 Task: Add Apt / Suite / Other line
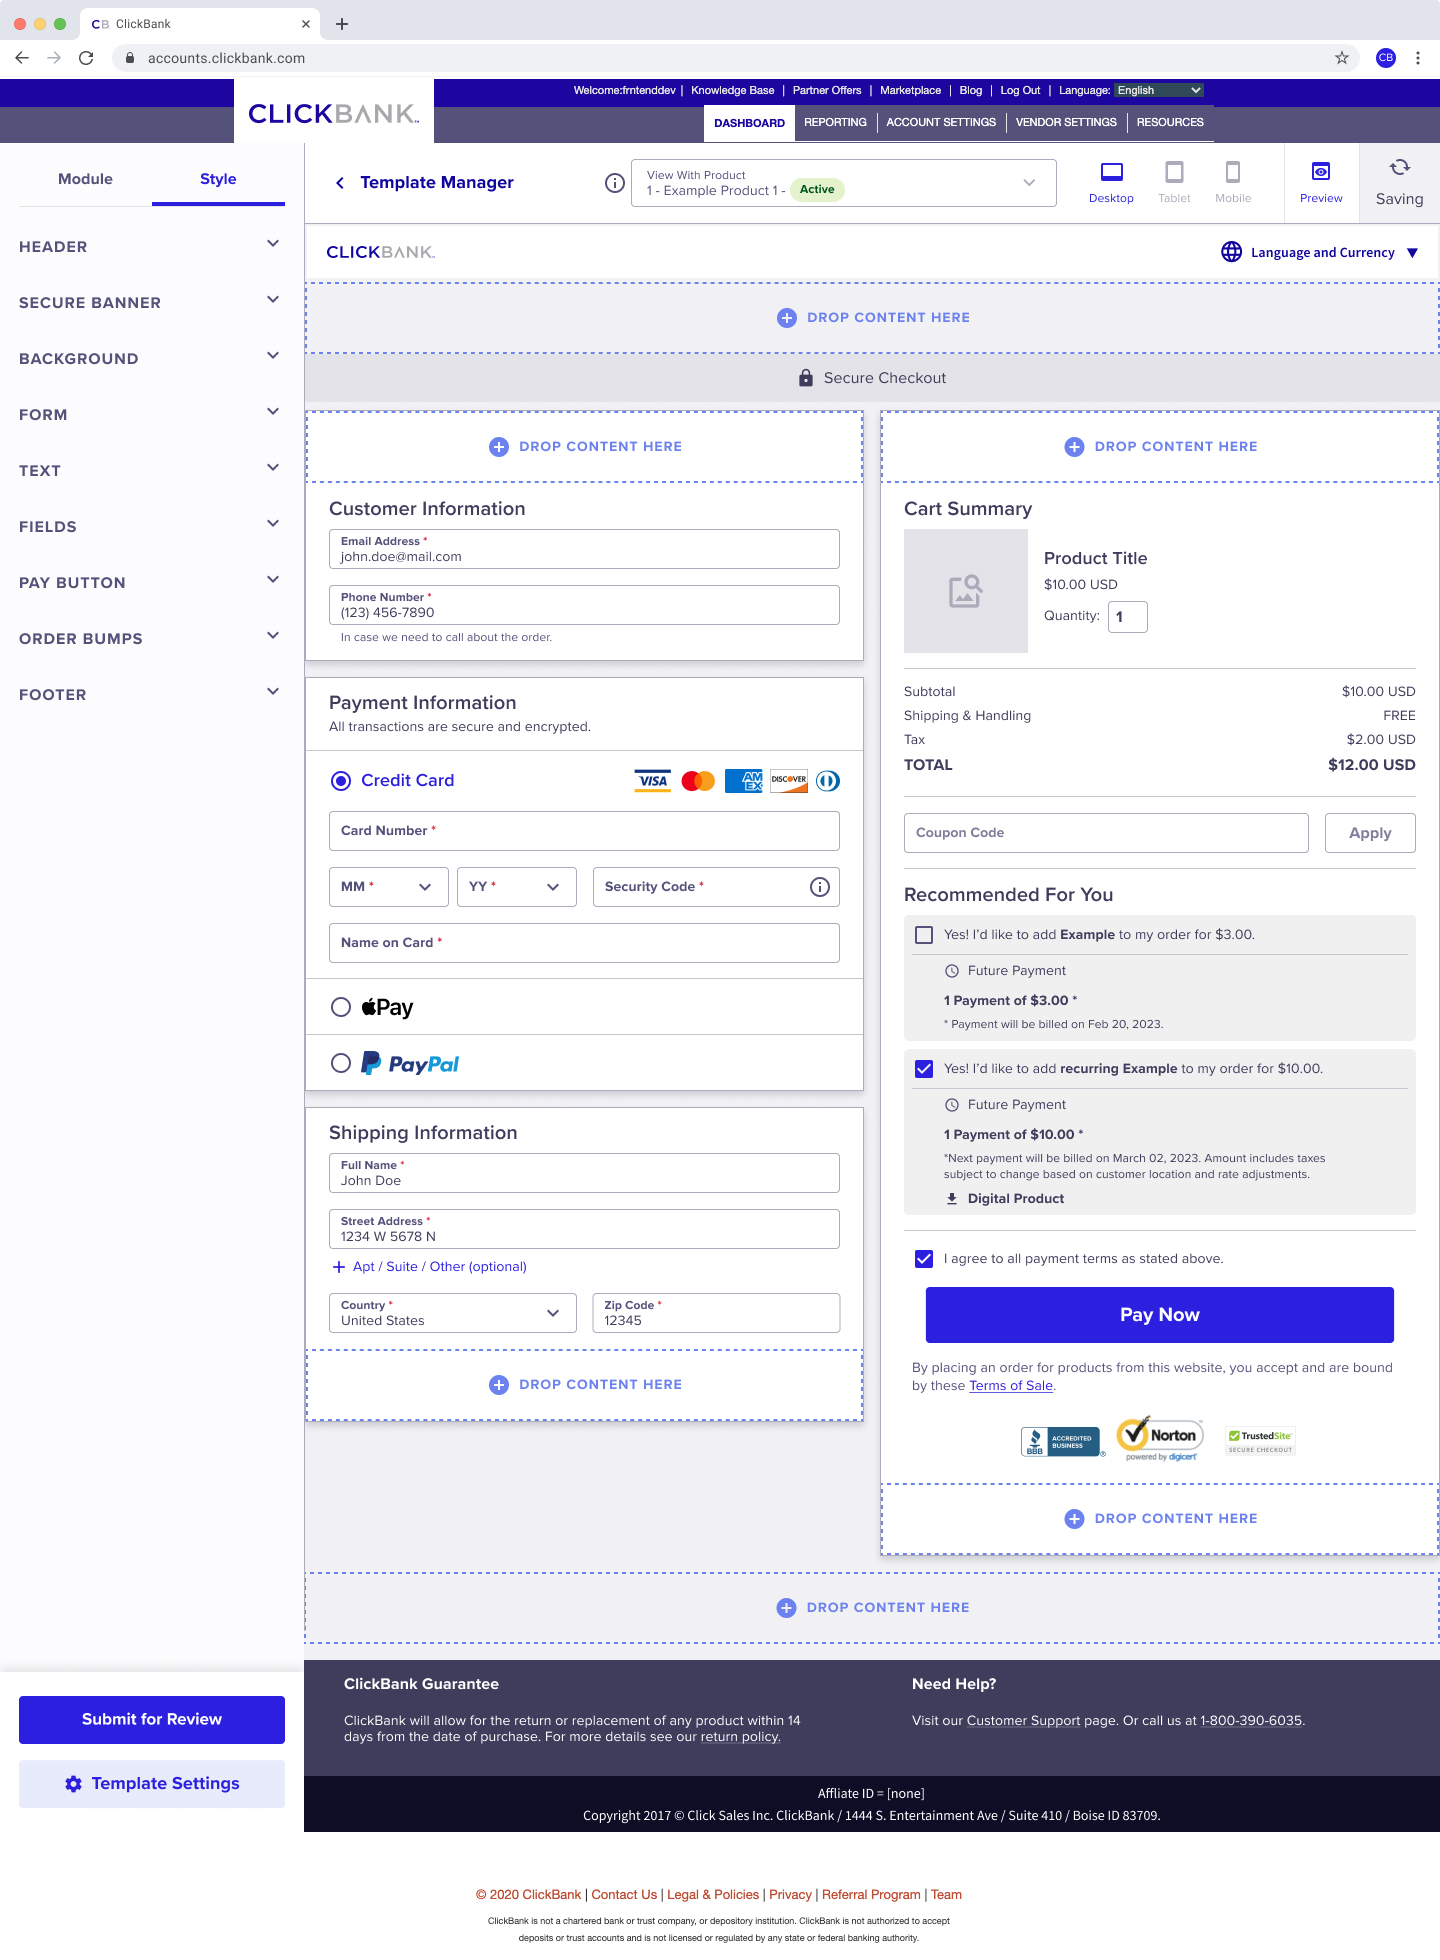(x=430, y=1267)
